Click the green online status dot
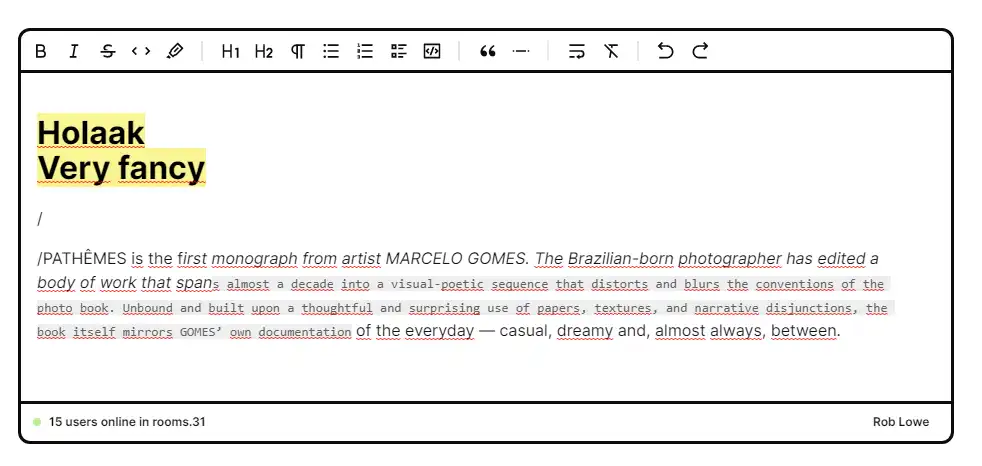 coord(37,422)
